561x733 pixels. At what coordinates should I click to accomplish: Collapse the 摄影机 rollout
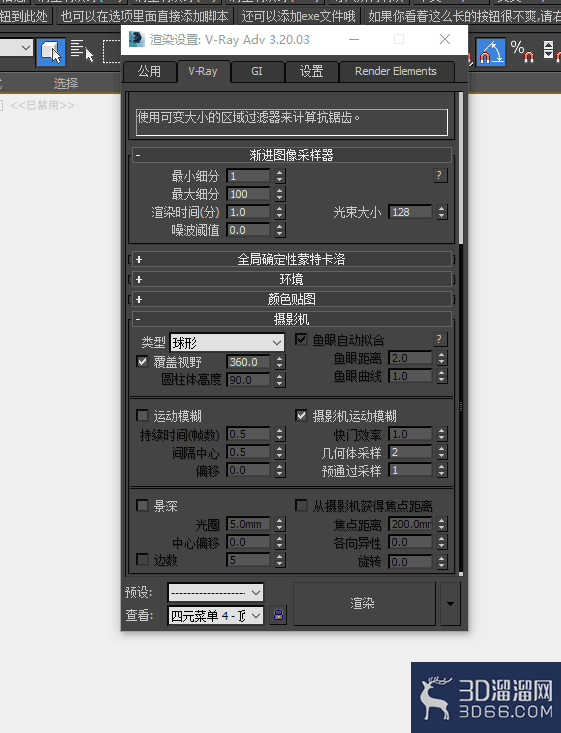[x=292, y=319]
